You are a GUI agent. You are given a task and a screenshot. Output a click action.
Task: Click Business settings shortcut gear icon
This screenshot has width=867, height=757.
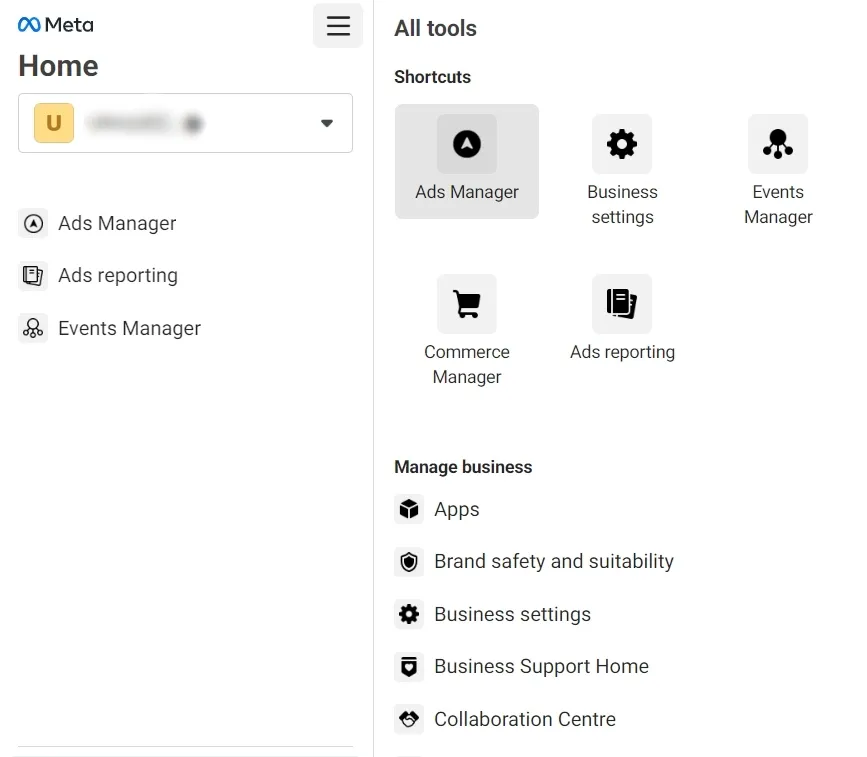pos(622,144)
